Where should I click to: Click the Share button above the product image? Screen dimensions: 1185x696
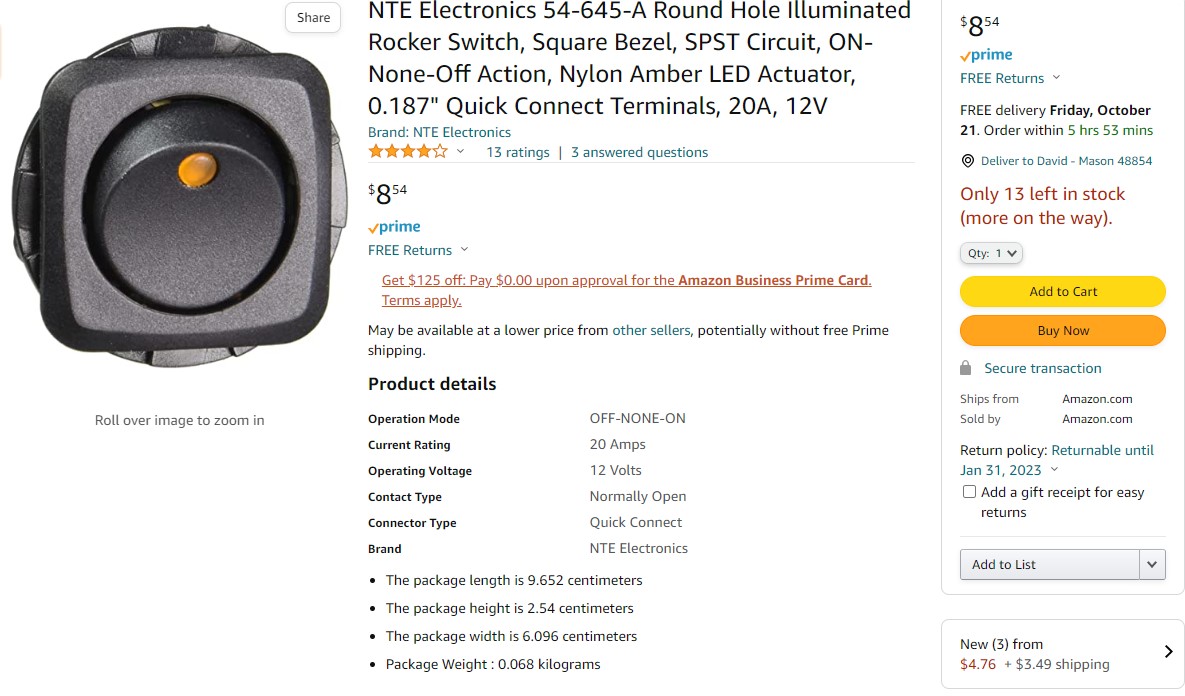pos(313,17)
